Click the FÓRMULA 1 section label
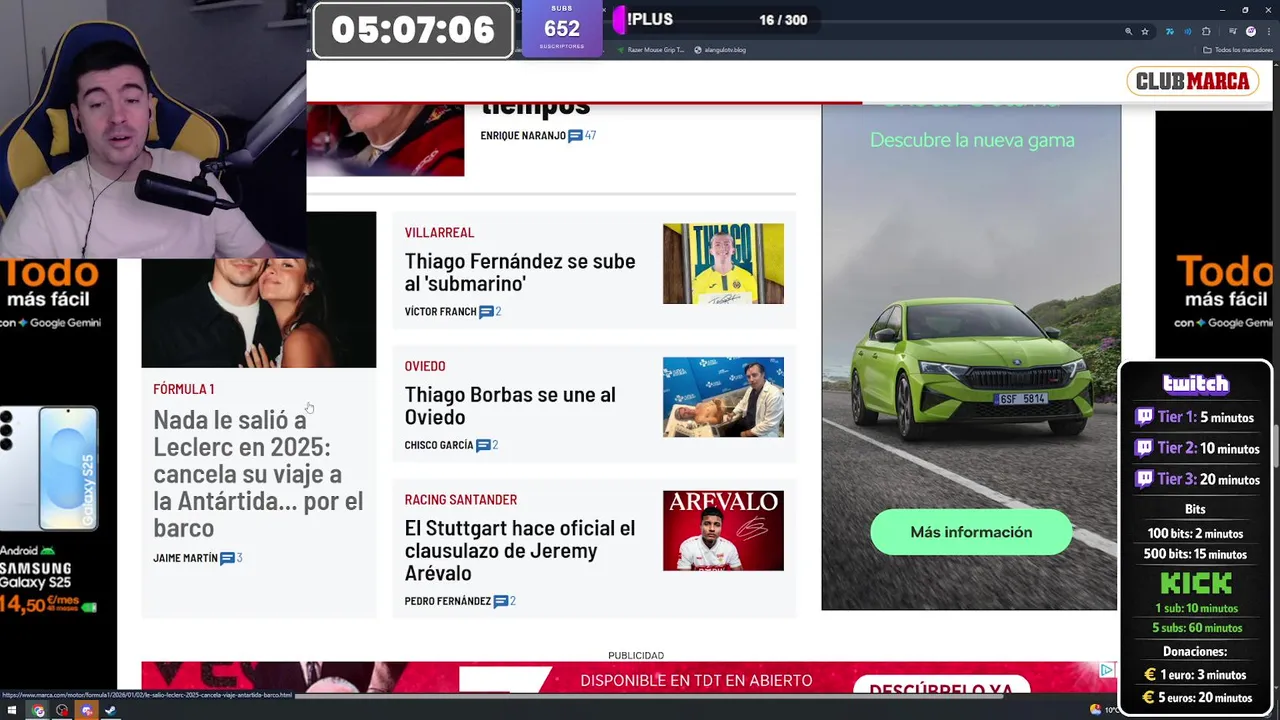This screenshot has width=1280, height=720. 184,389
